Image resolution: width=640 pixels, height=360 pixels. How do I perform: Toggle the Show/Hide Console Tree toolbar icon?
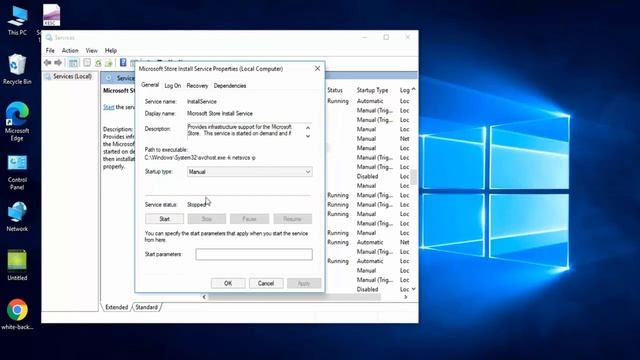pos(73,62)
